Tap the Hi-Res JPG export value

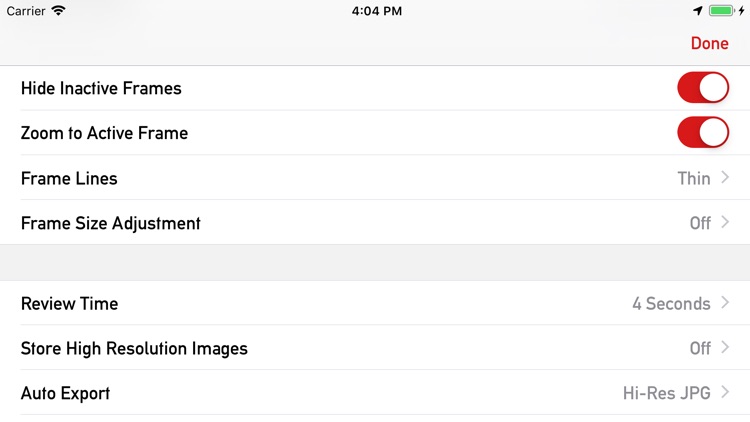[x=666, y=393]
